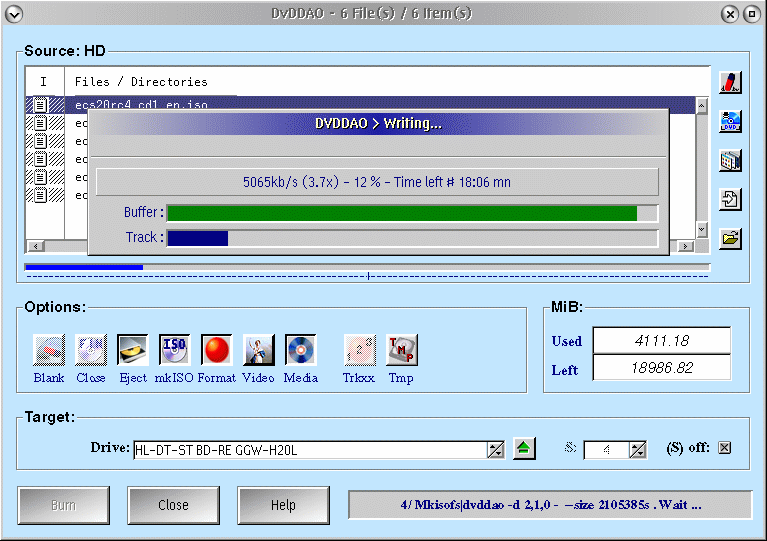Click the Mkisofs|dvddao status message

click(x=550, y=505)
